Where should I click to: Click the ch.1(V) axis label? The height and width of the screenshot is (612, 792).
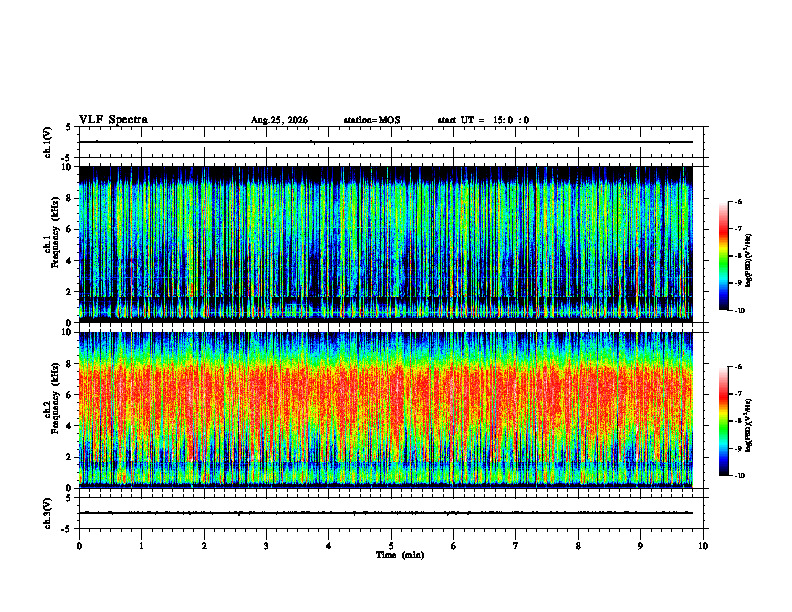click(x=48, y=142)
